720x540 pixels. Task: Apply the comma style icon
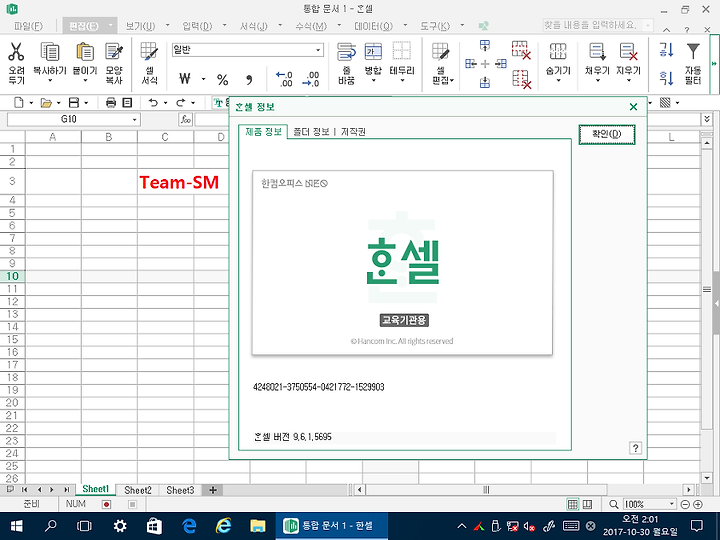[249, 80]
